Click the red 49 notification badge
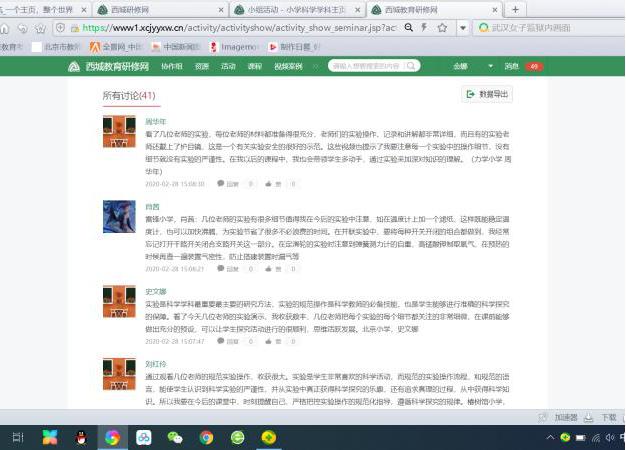The height and width of the screenshot is (450, 626). click(534, 67)
